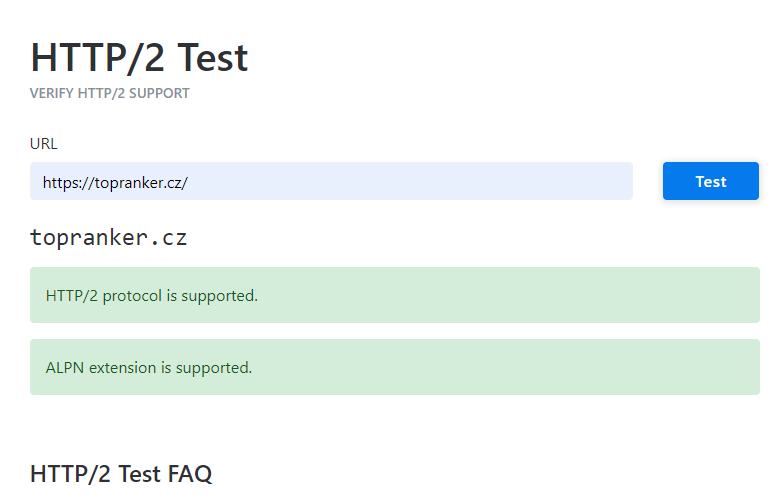The width and height of the screenshot is (784, 499).
Task: Click the word "ALPN" in the second alert
Action: (64, 368)
